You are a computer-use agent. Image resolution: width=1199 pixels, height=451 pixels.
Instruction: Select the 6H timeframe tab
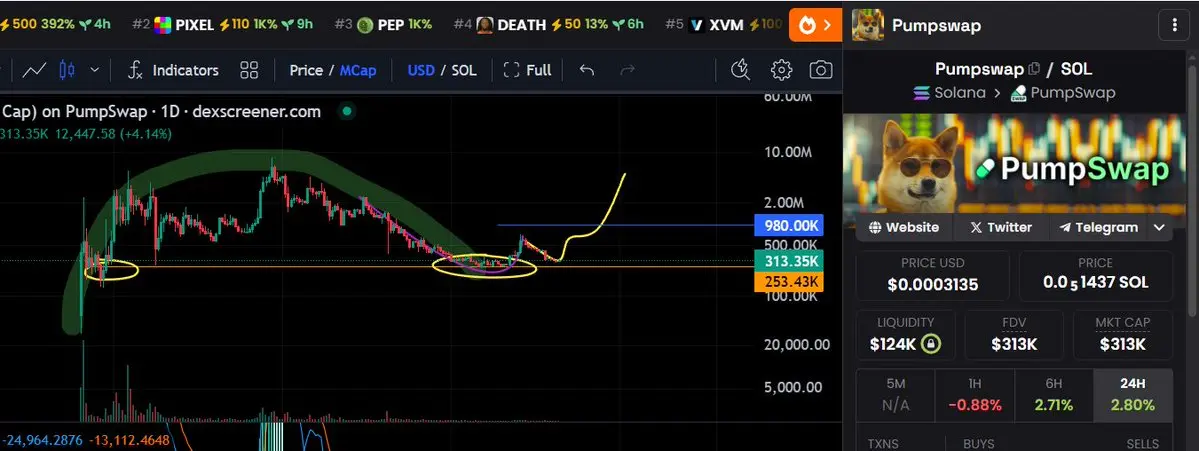[1054, 396]
